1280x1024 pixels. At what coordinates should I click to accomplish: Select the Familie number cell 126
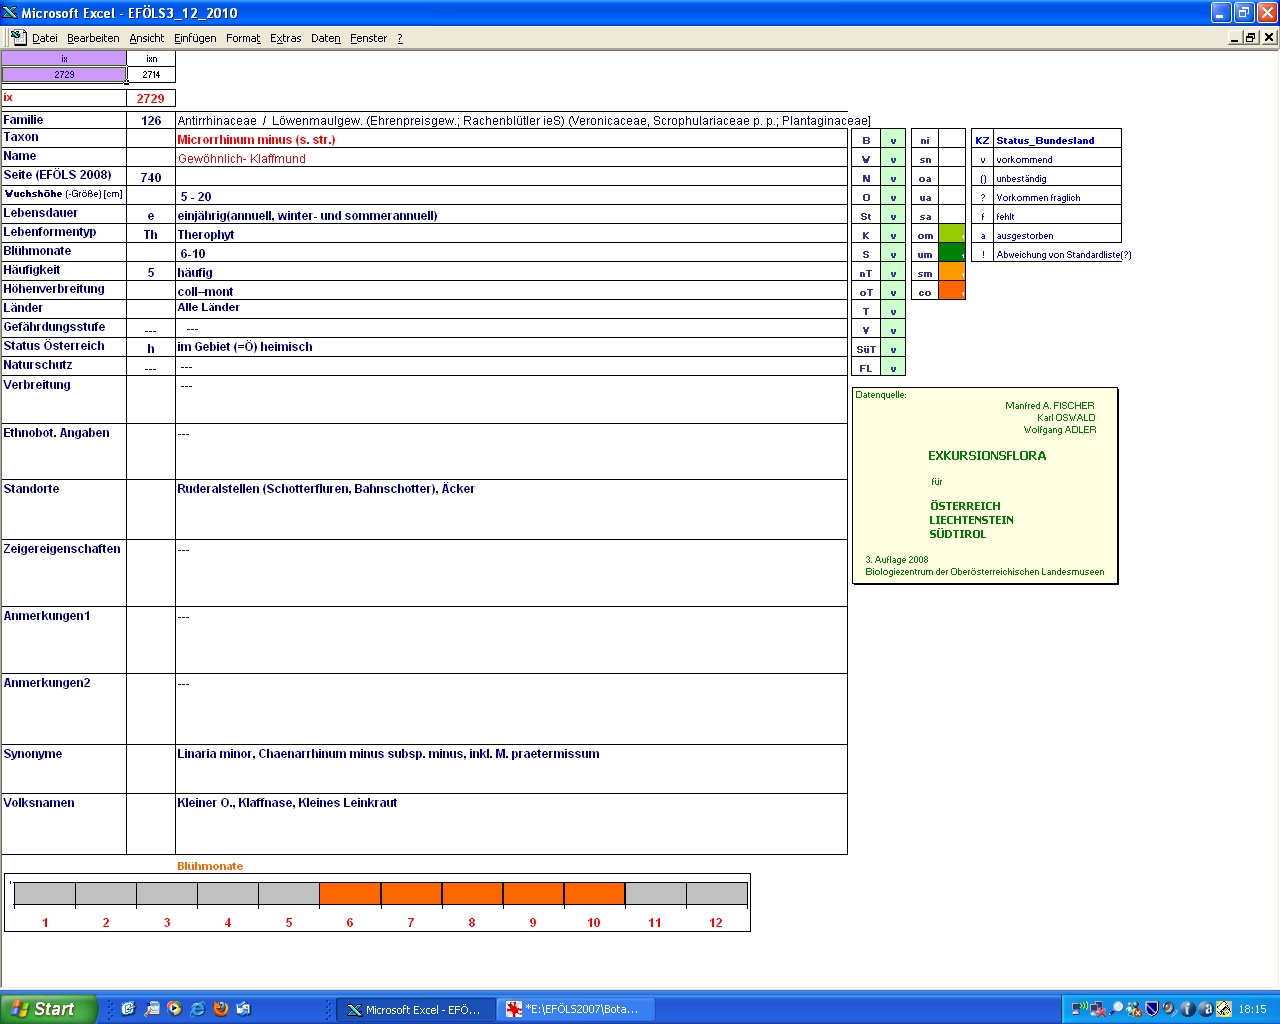151,120
